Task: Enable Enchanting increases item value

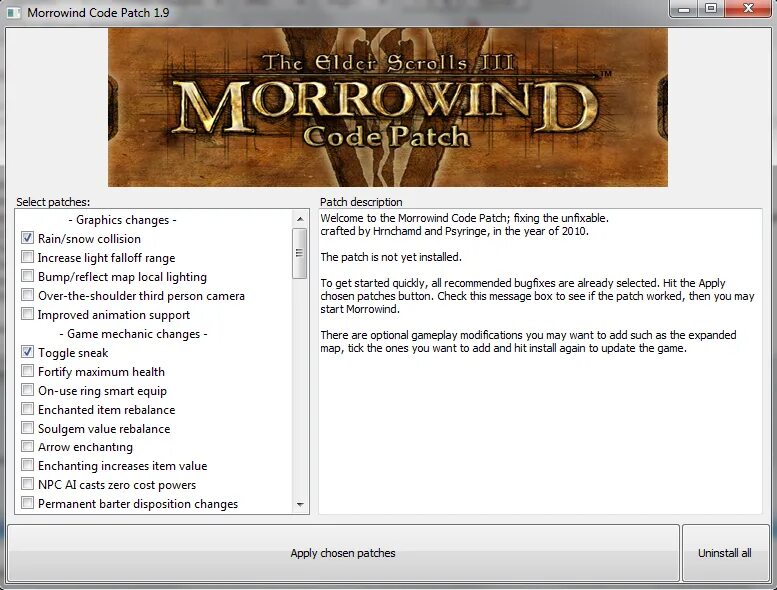Action: (27, 465)
